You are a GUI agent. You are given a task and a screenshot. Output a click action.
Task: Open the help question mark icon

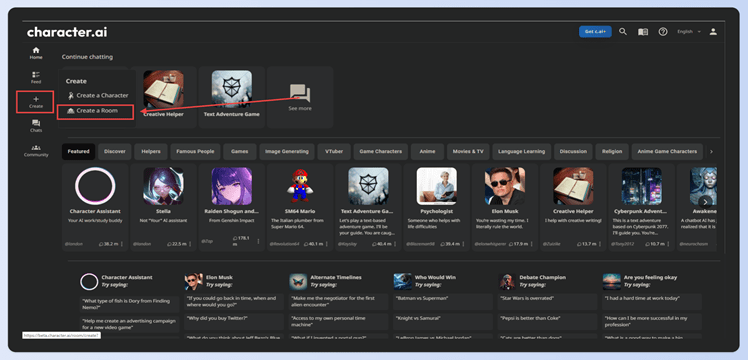[x=663, y=32]
